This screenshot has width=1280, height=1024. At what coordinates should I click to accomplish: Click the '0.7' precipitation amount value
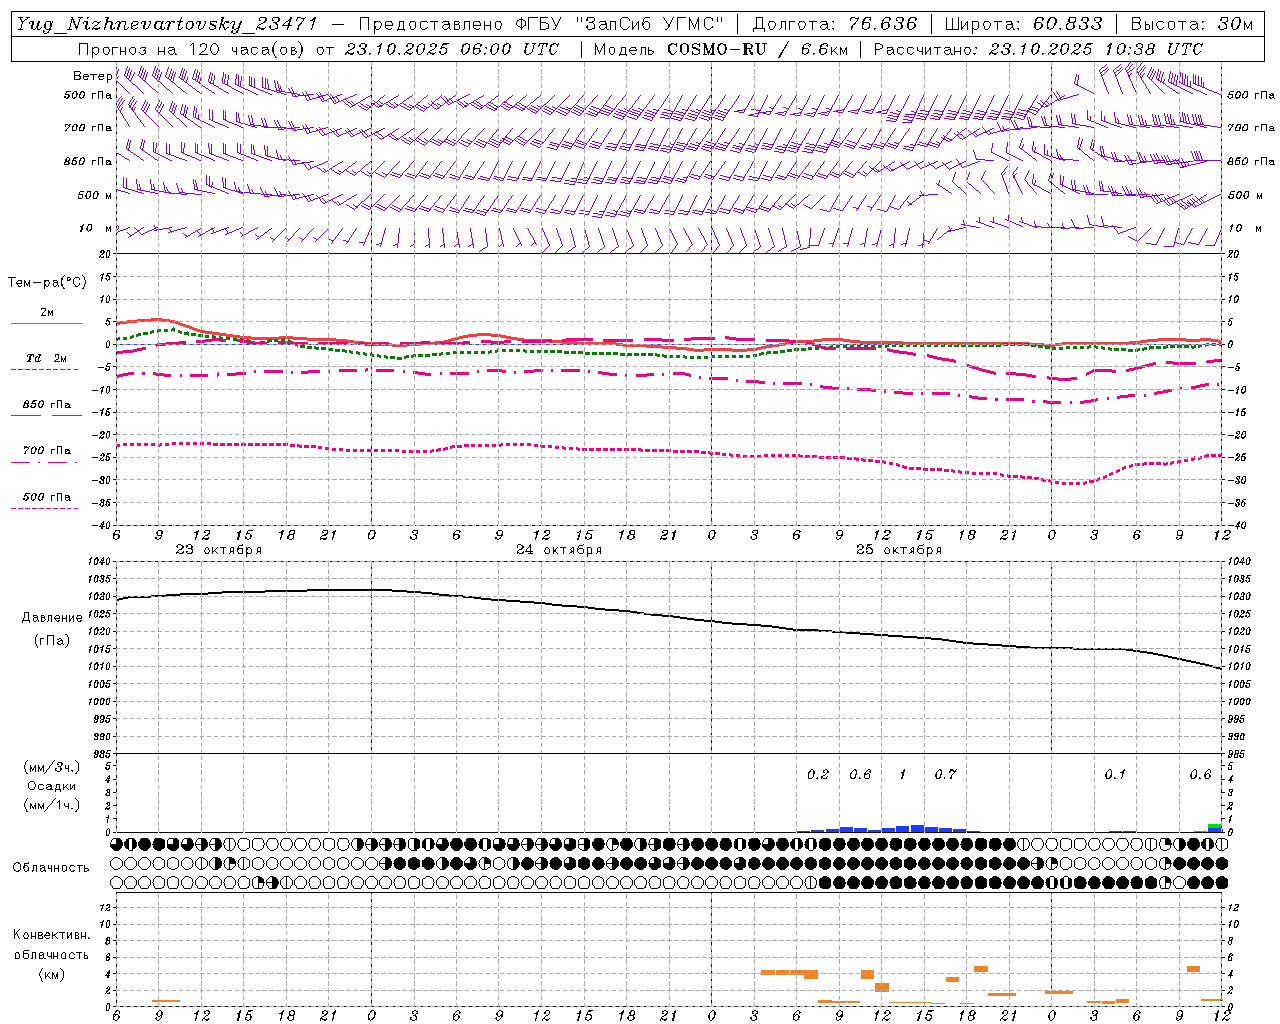click(x=945, y=775)
